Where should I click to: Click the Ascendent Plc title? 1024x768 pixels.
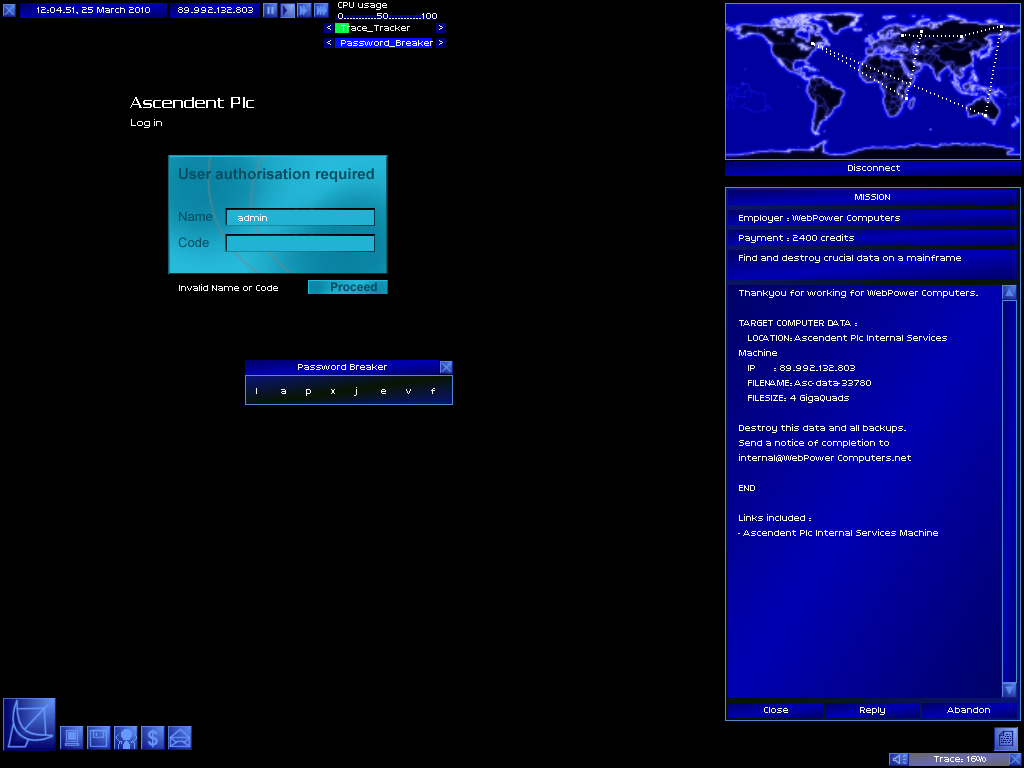coord(192,103)
